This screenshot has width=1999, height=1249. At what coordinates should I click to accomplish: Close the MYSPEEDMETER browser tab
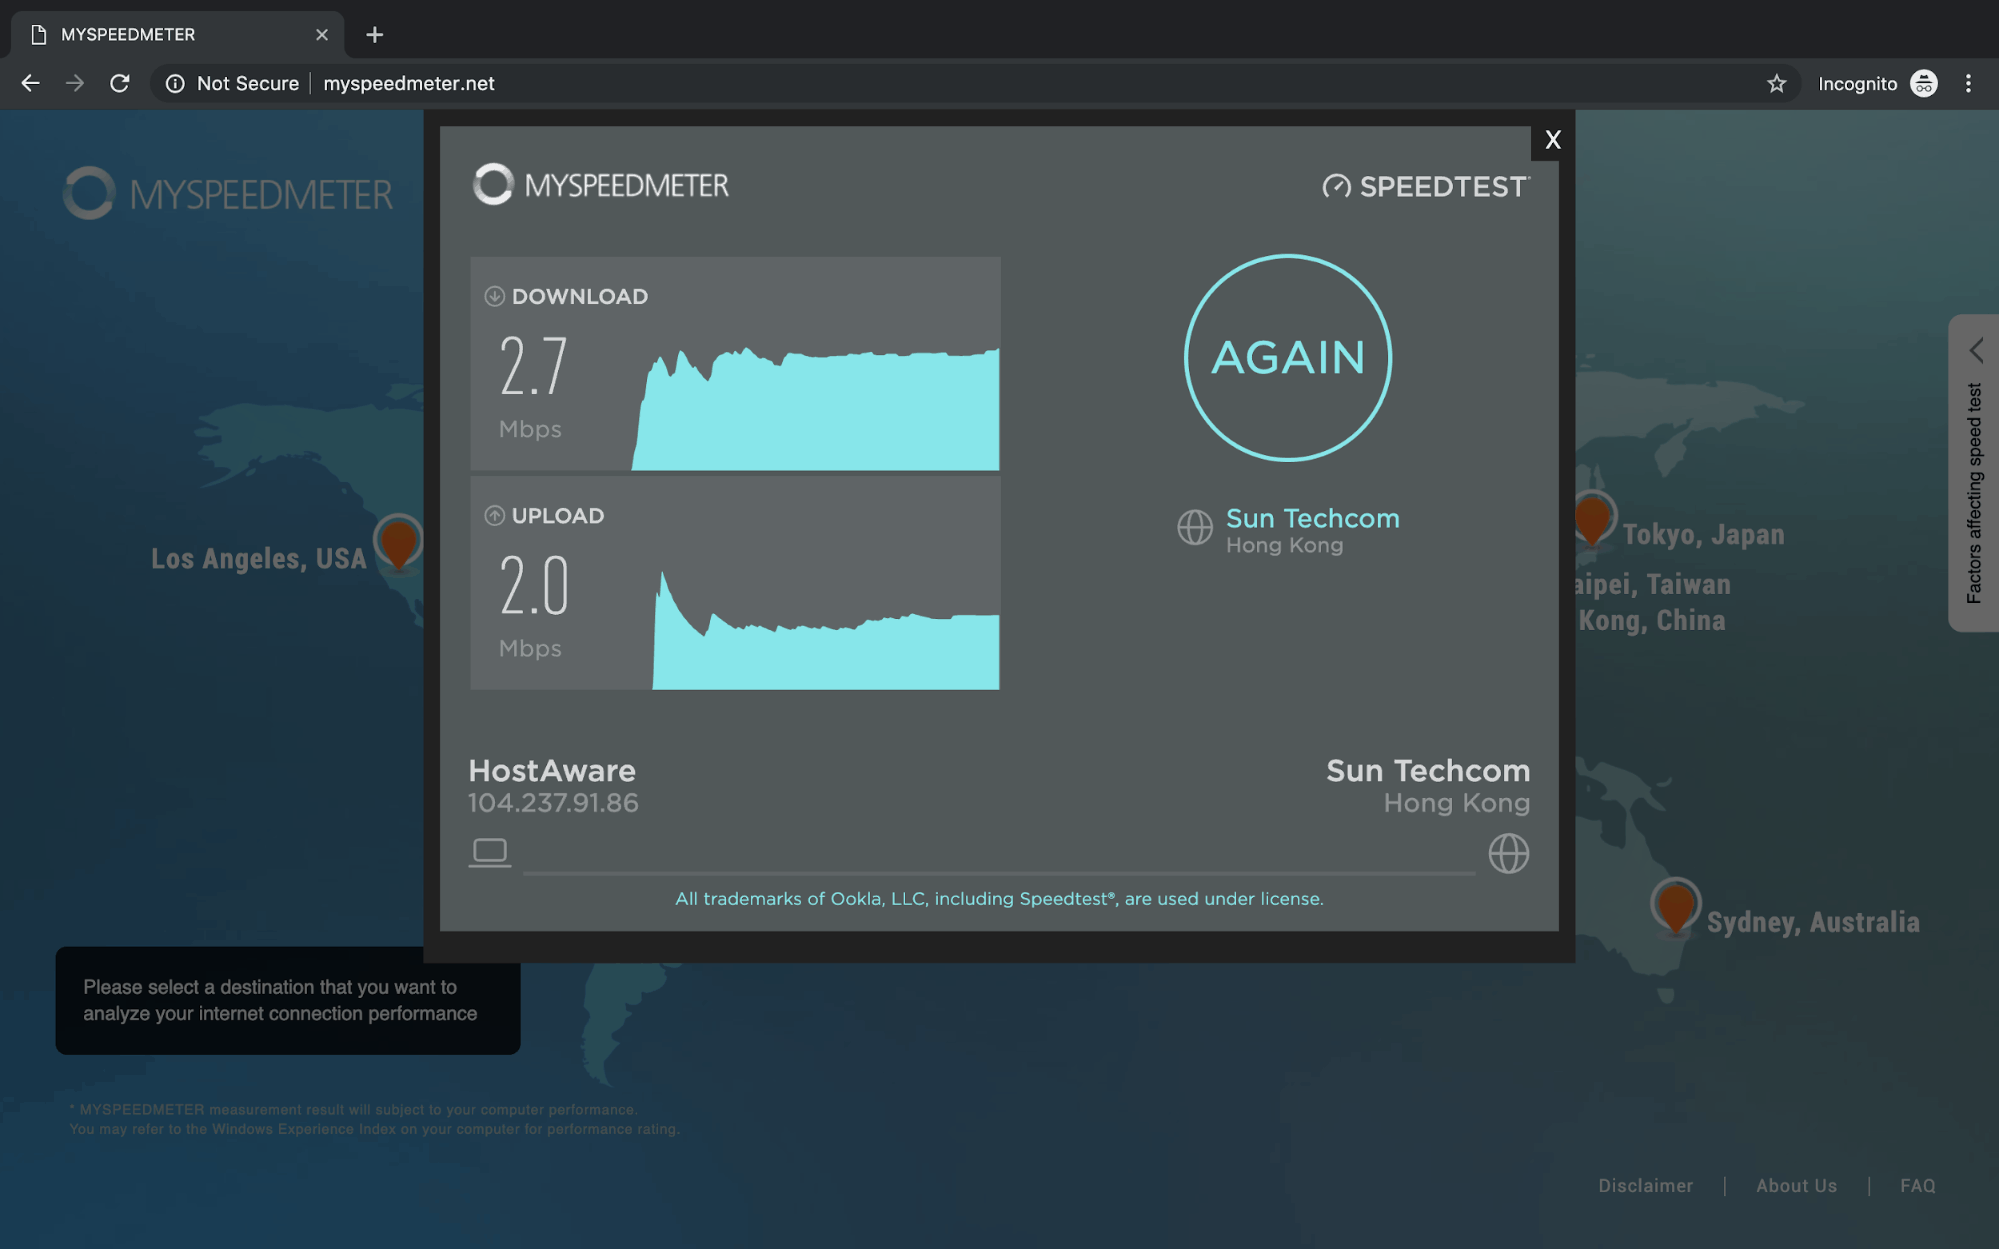point(322,34)
